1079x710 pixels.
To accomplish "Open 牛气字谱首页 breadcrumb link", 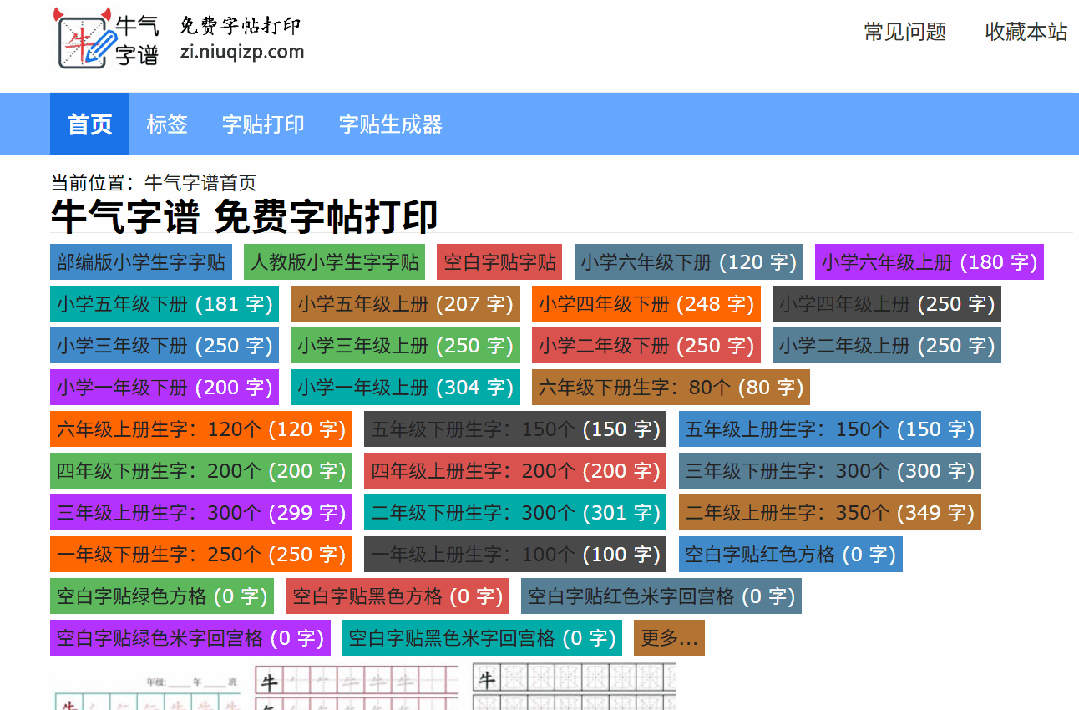I will [x=196, y=182].
